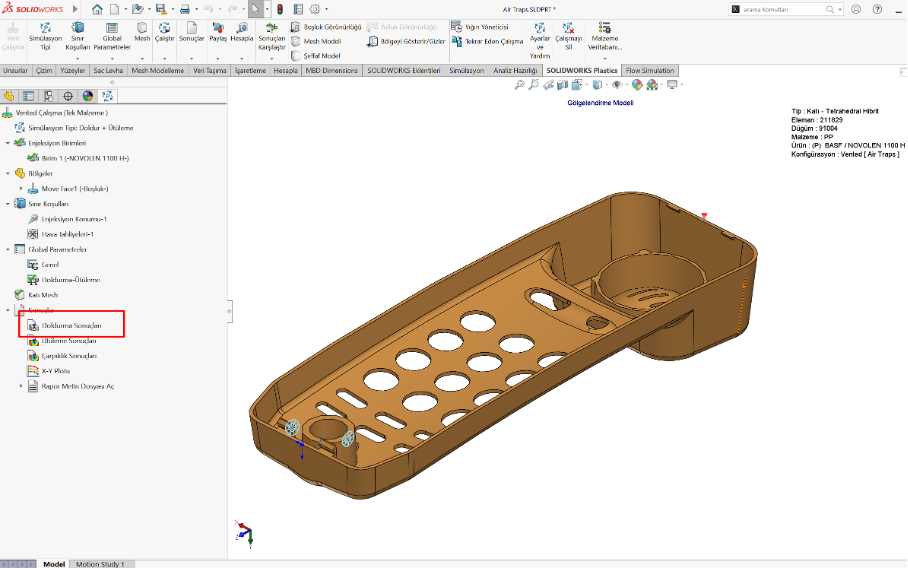
Task: Click Zoom to Fit icon in viewport toolbar
Action: point(519,85)
